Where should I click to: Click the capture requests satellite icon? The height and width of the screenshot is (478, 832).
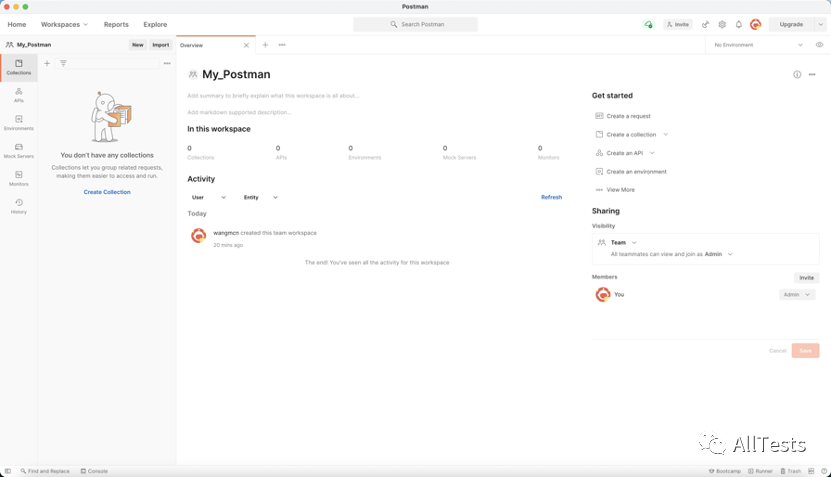coord(705,24)
